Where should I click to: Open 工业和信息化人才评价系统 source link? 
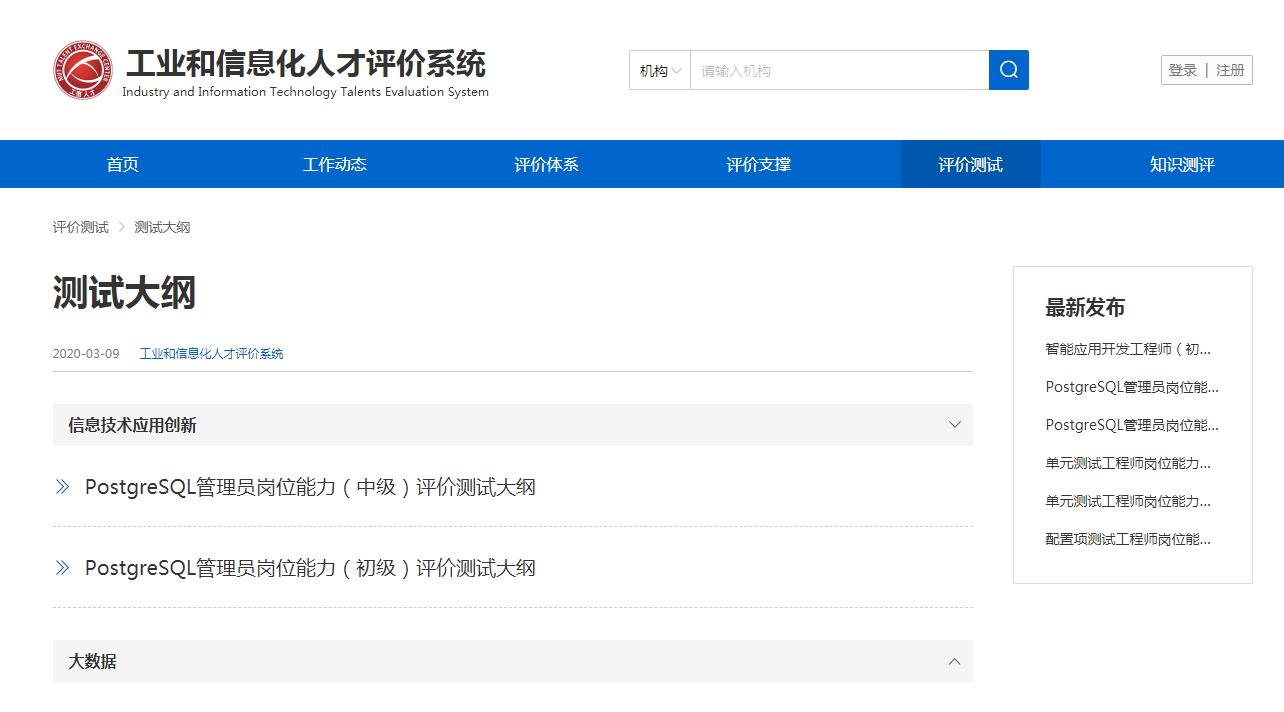click(x=212, y=354)
